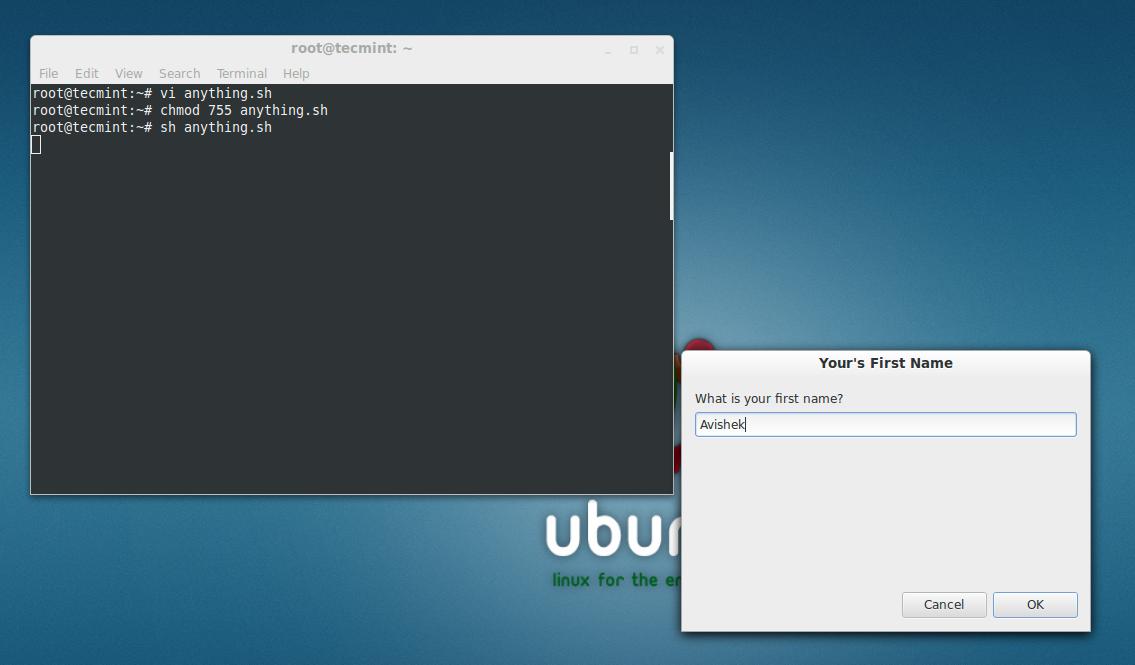Open the Edit menu in terminal

coord(86,73)
